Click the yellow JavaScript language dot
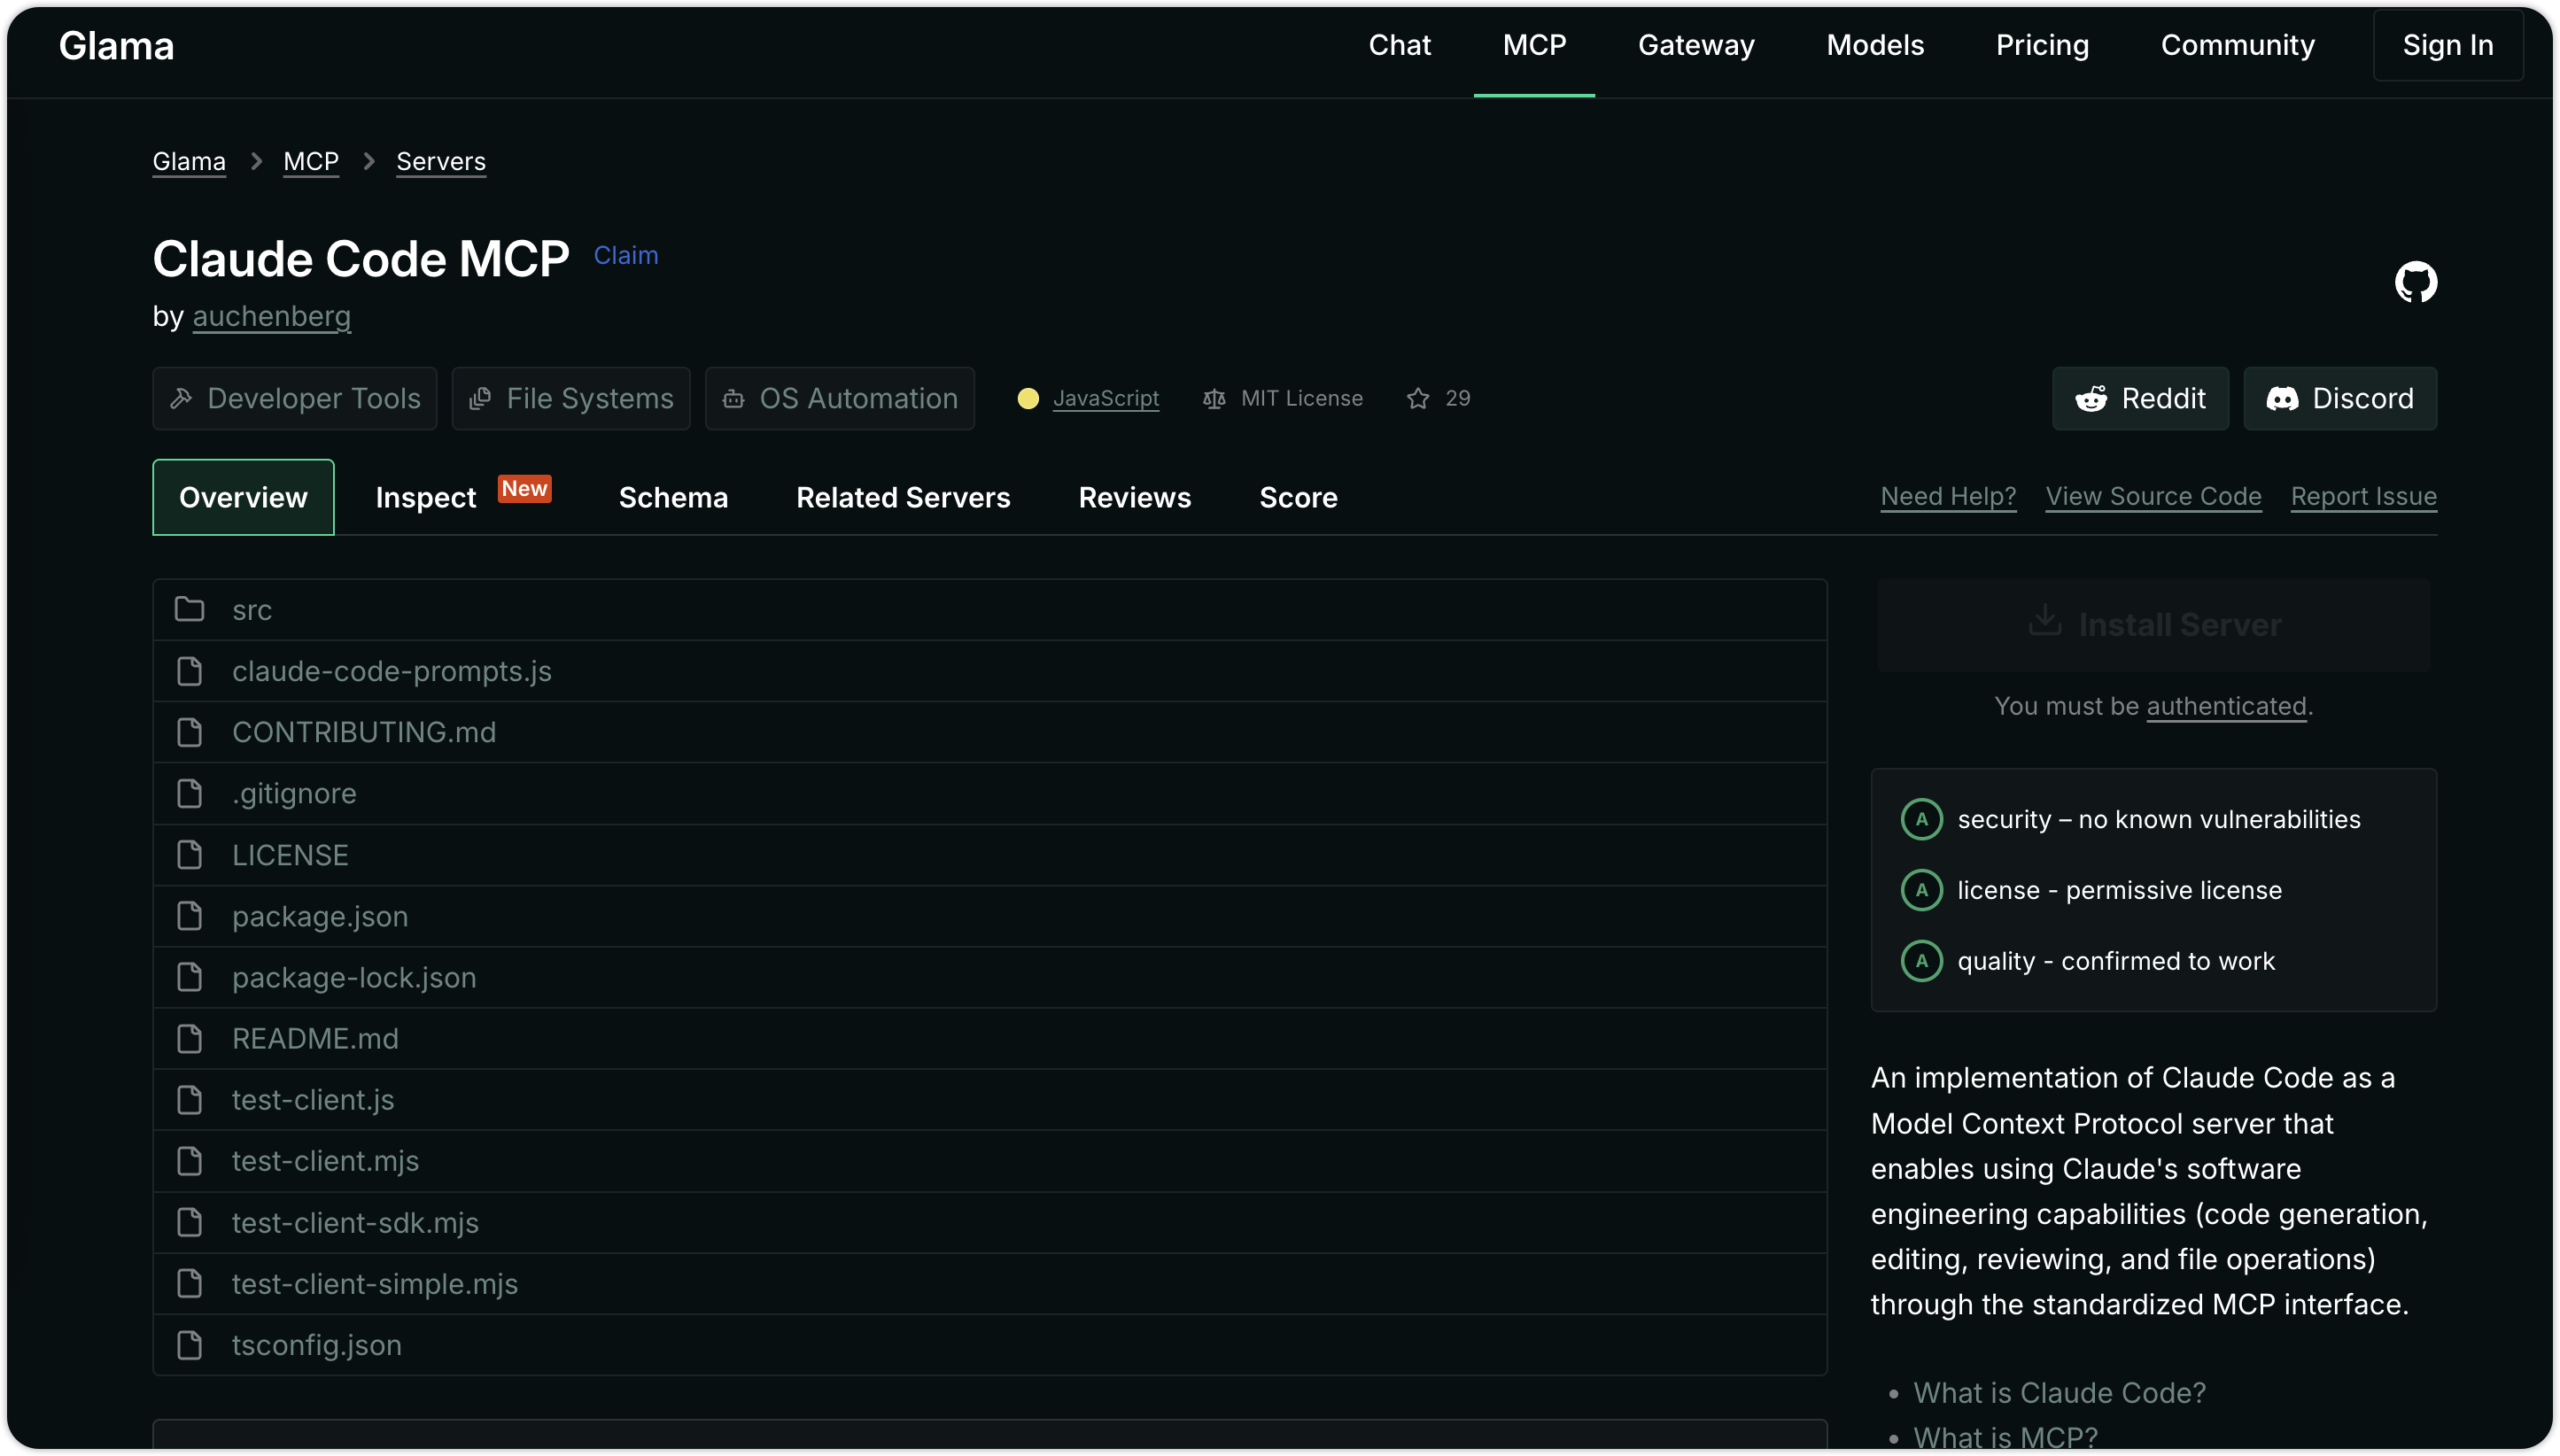2560x1456 pixels. (1028, 398)
